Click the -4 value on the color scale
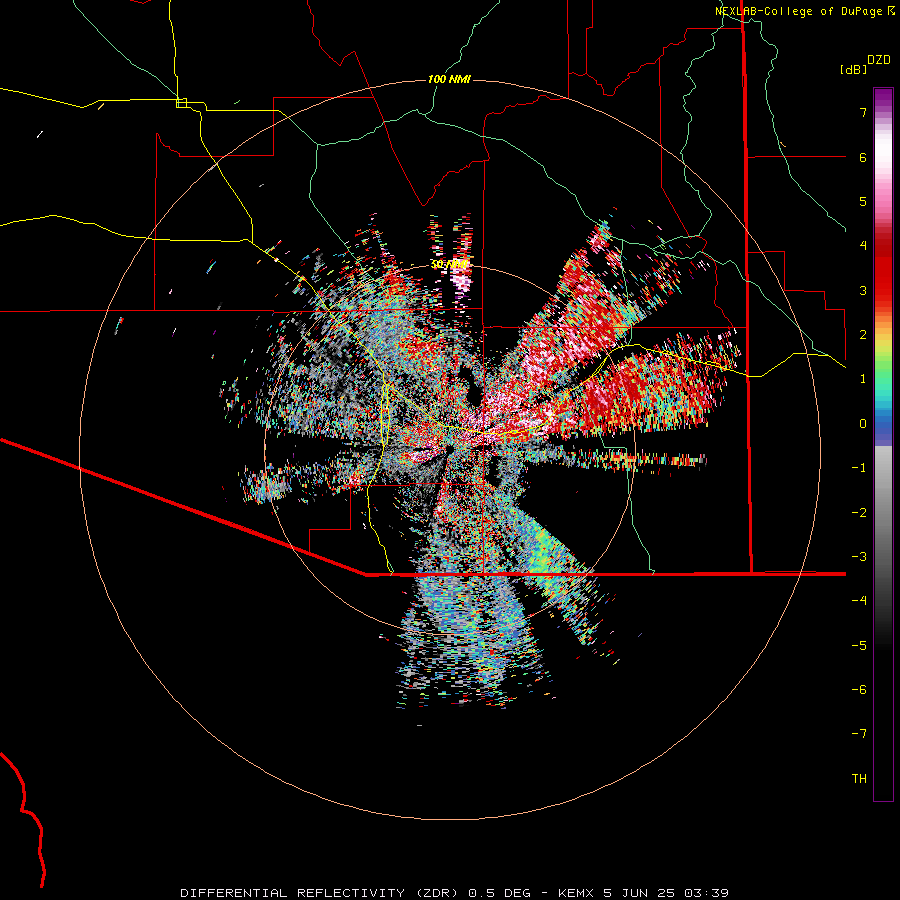Image resolution: width=900 pixels, height=900 pixels. coord(859,600)
